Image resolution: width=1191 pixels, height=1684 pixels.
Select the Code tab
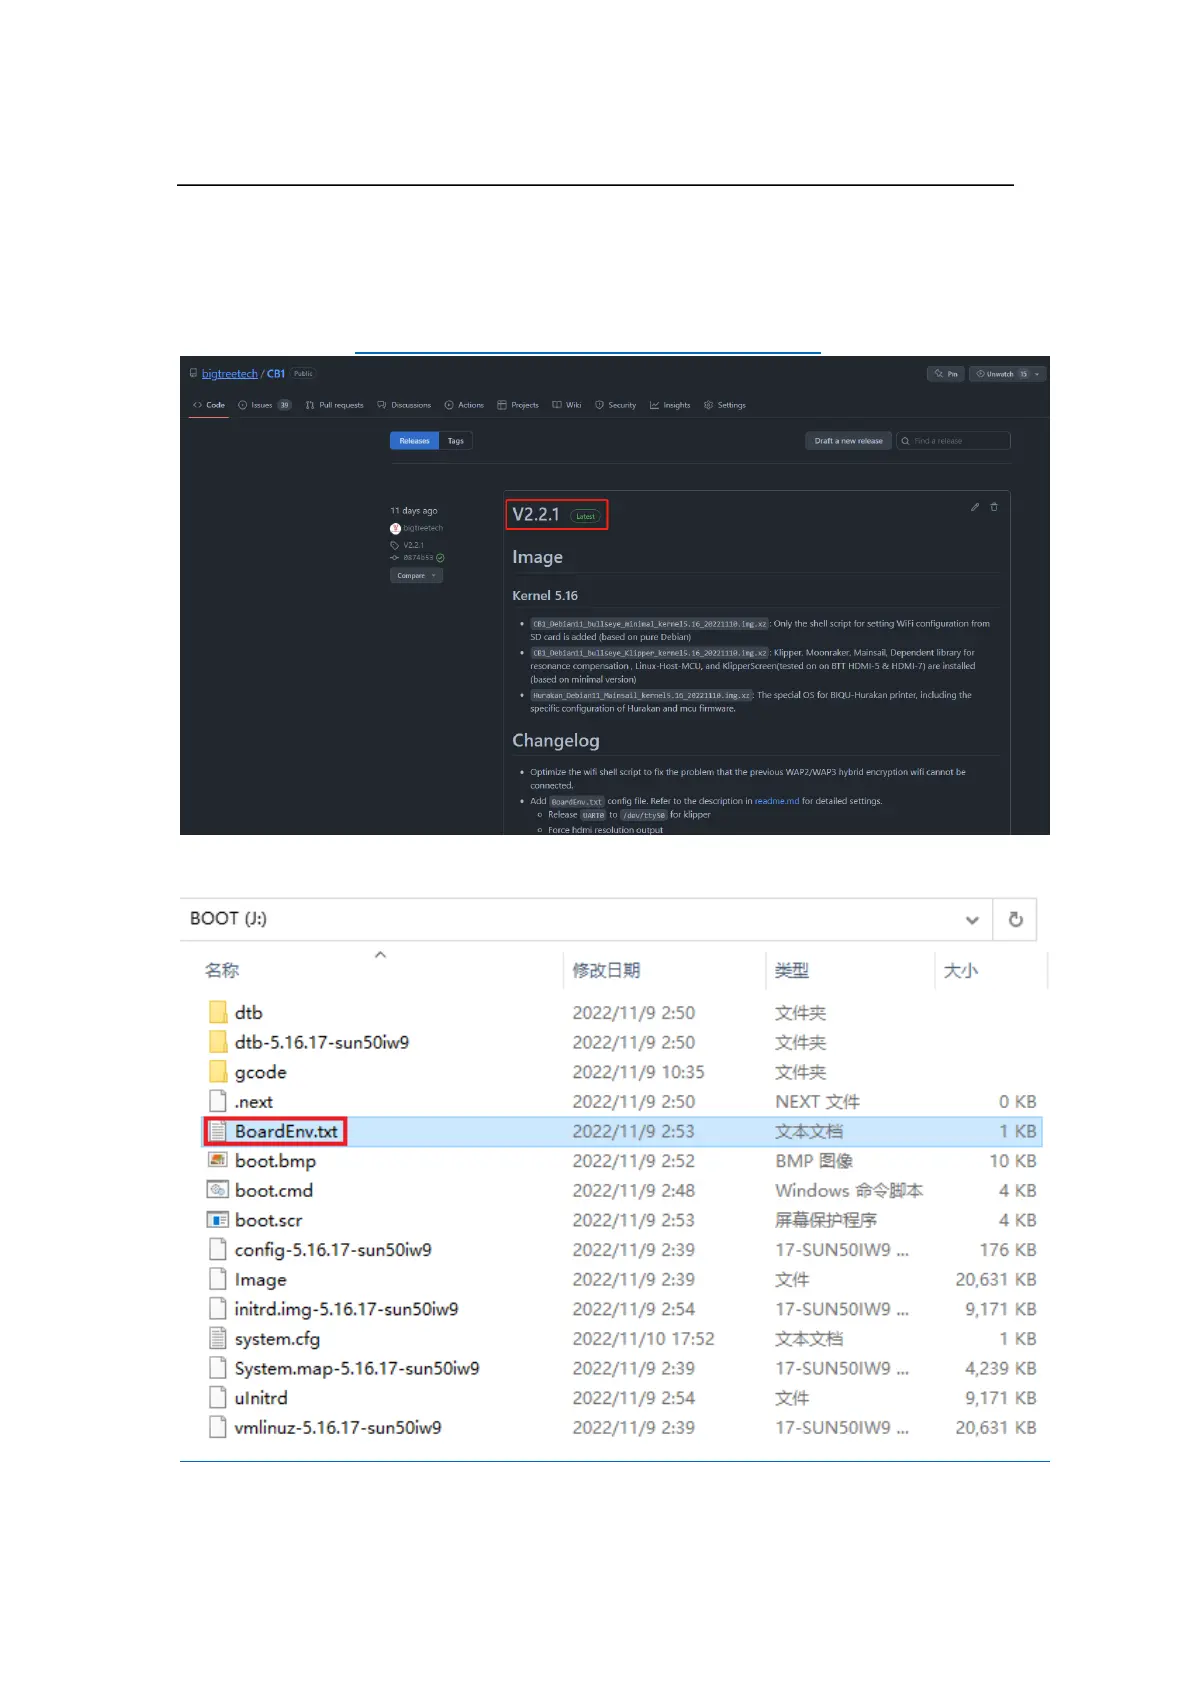209,405
